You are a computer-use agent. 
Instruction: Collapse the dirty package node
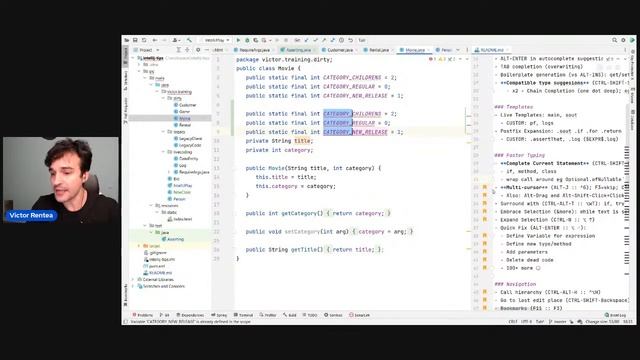point(163,98)
